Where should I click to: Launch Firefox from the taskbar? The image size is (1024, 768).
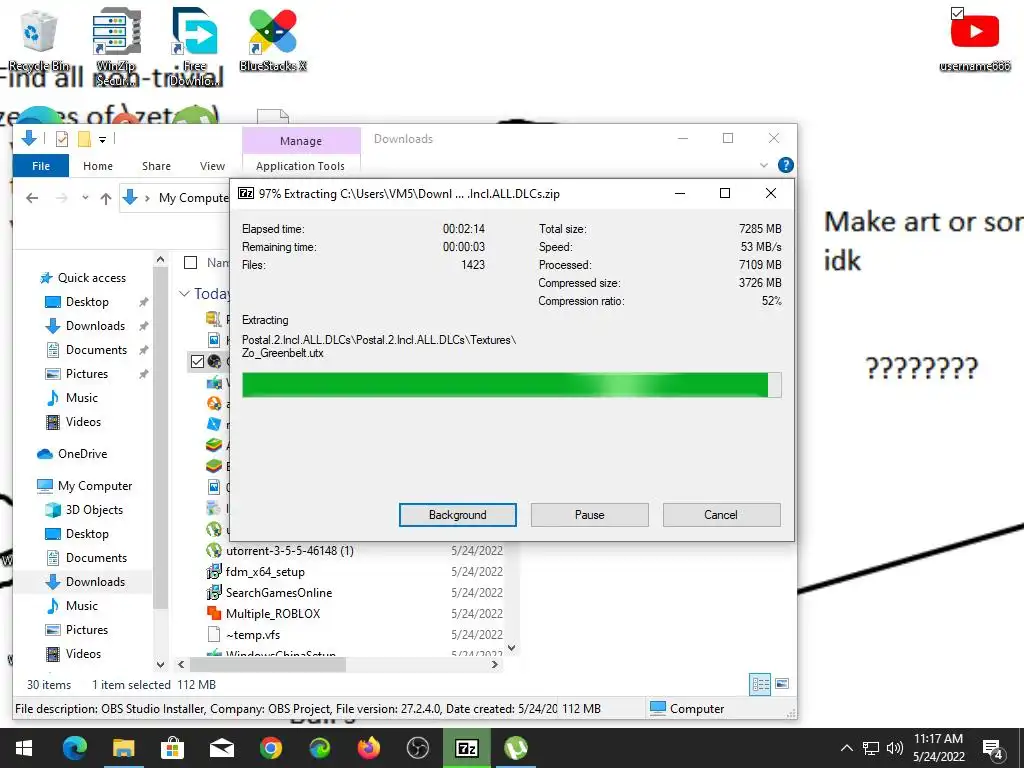[x=369, y=748]
